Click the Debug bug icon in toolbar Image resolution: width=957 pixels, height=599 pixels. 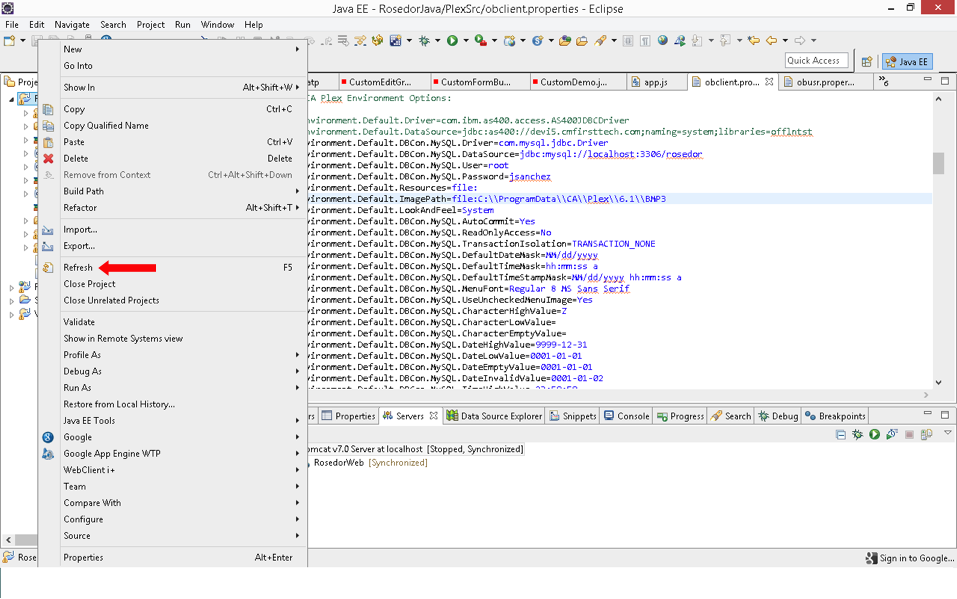424,41
